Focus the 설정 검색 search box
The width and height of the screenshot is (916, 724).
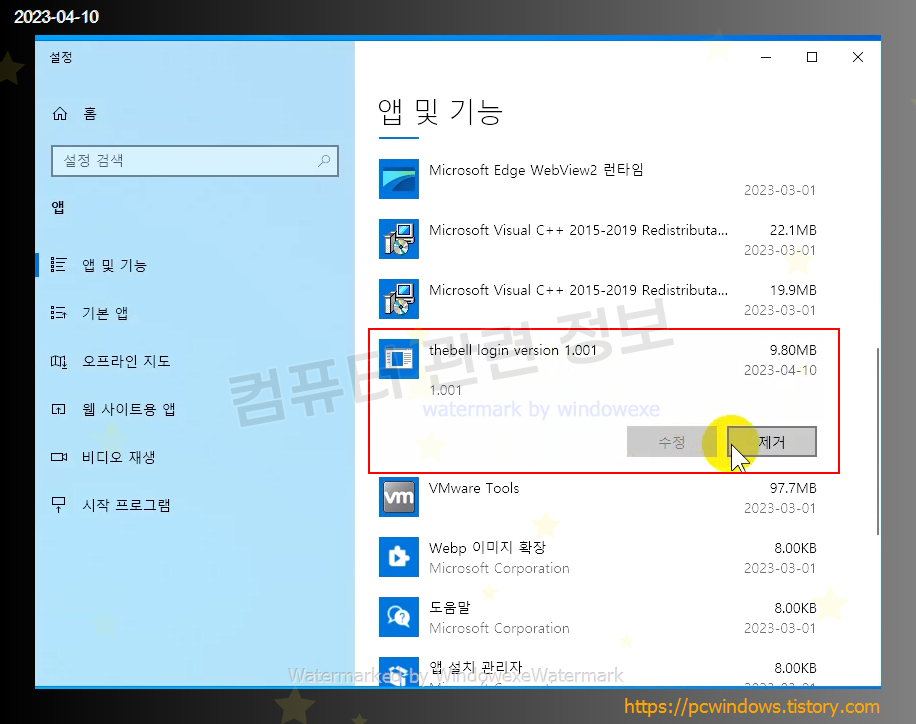coord(195,161)
